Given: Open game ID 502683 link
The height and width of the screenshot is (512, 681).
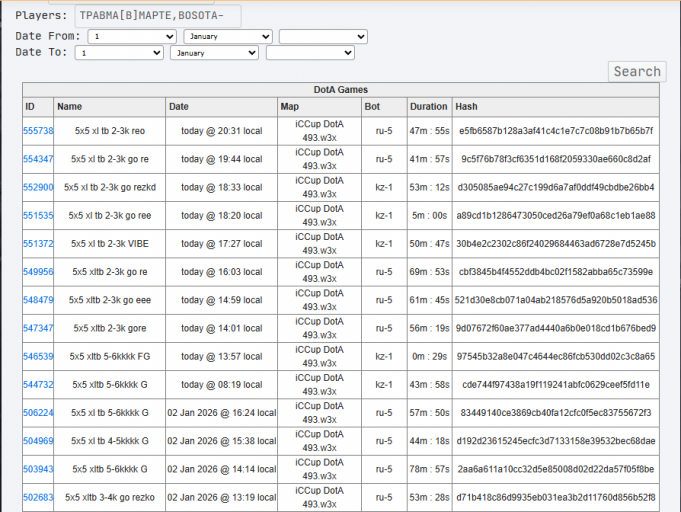Looking at the screenshot, I should pyautogui.click(x=38, y=497).
